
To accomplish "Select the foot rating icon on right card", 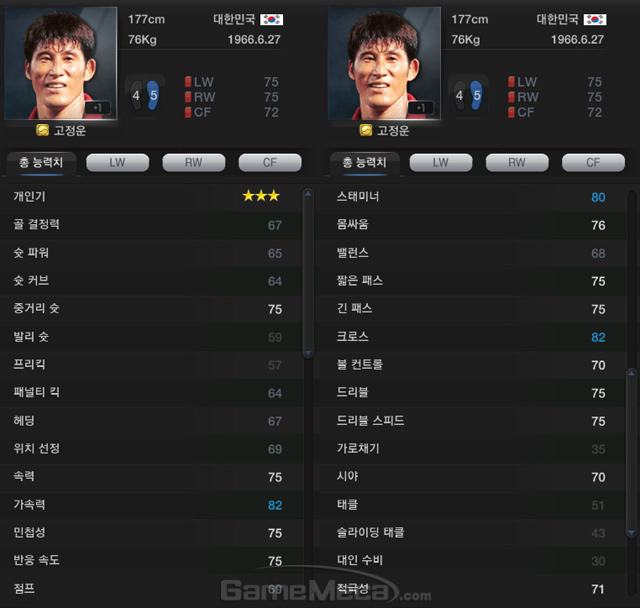I will pos(468,95).
